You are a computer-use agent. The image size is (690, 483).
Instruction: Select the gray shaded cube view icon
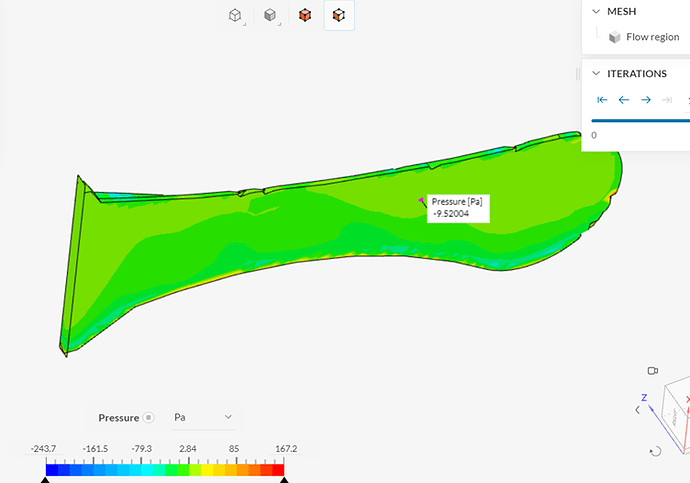coord(270,15)
